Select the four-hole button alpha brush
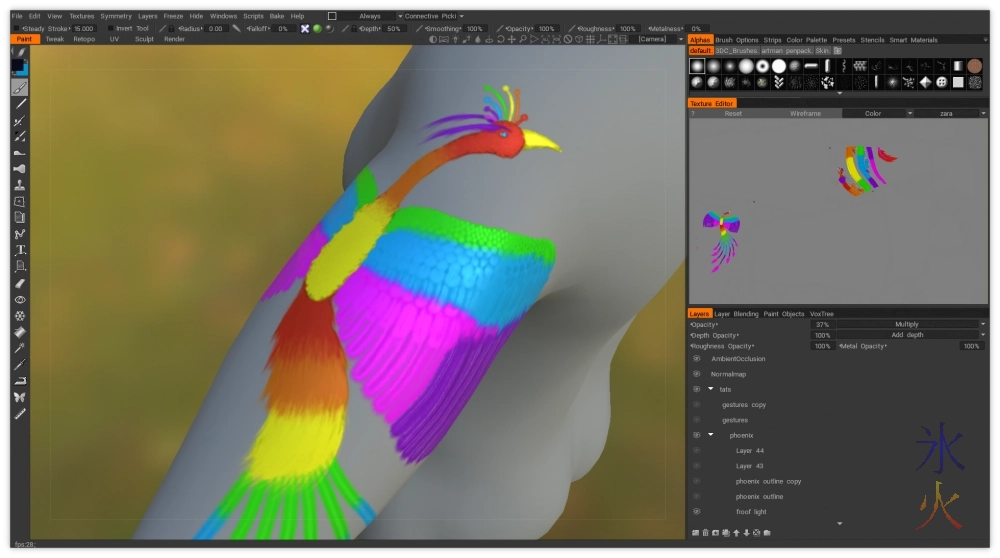1000x558 pixels. [x=942, y=82]
